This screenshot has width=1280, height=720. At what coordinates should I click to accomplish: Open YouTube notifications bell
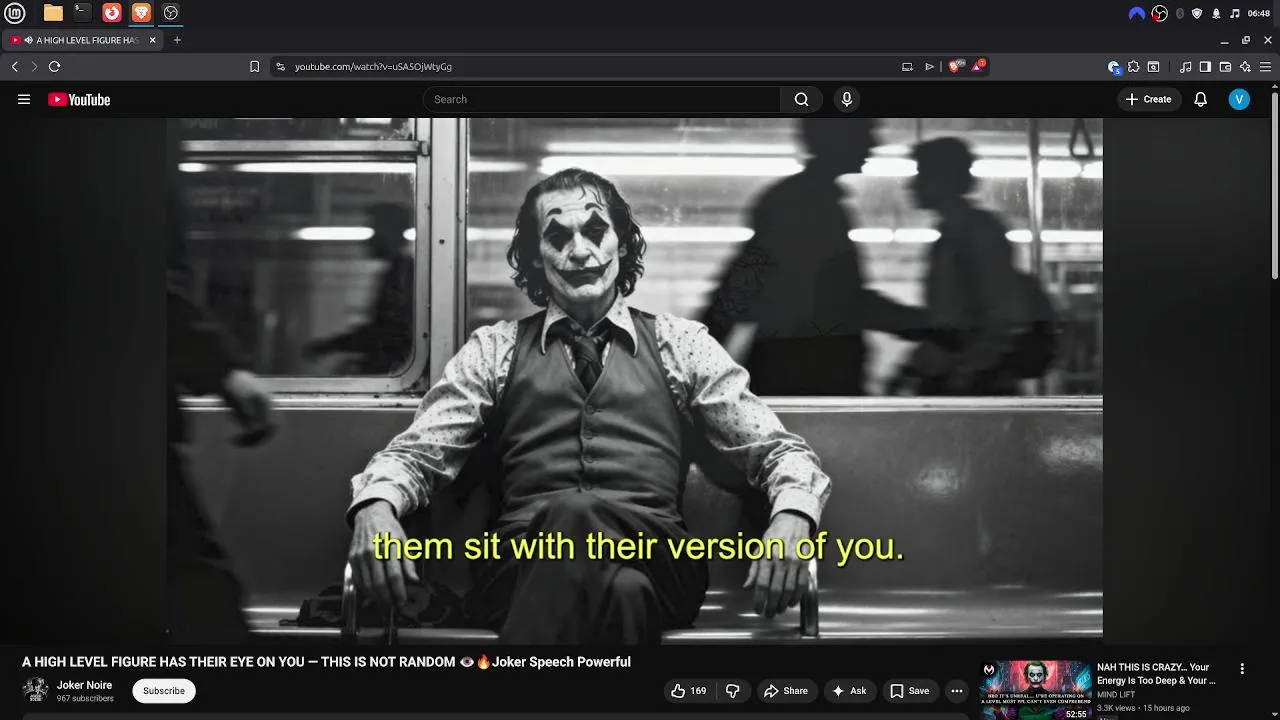pos(1201,99)
